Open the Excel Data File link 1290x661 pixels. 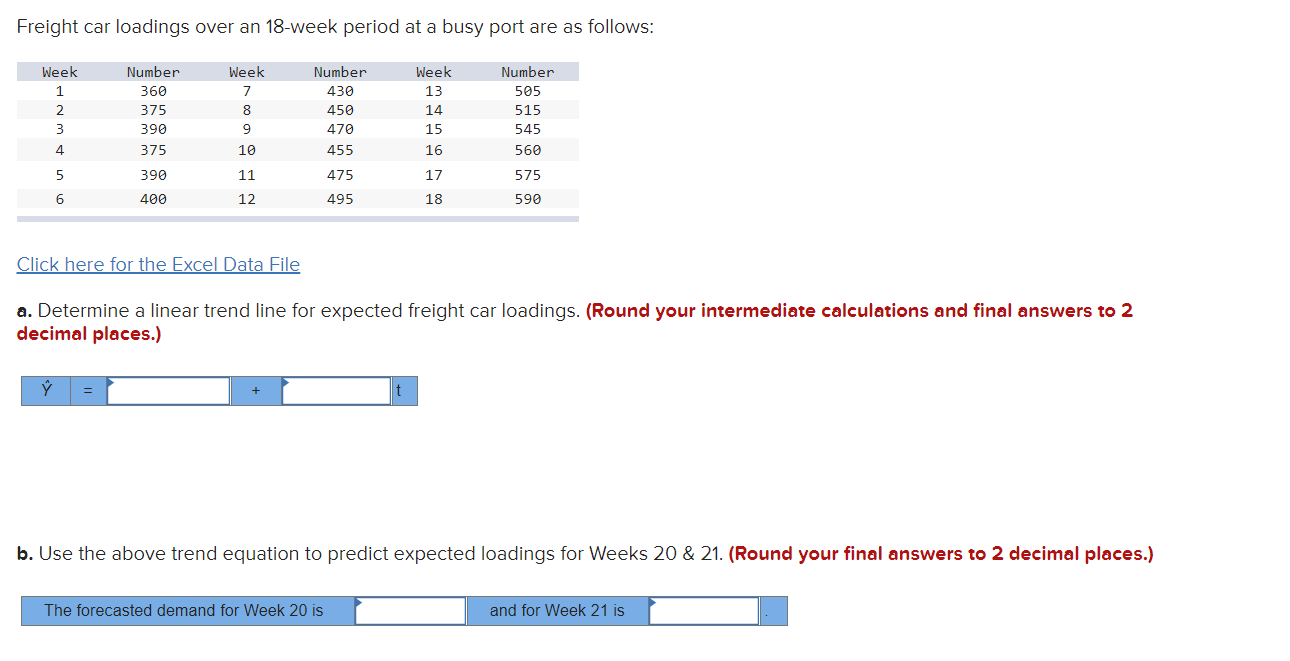(x=157, y=264)
